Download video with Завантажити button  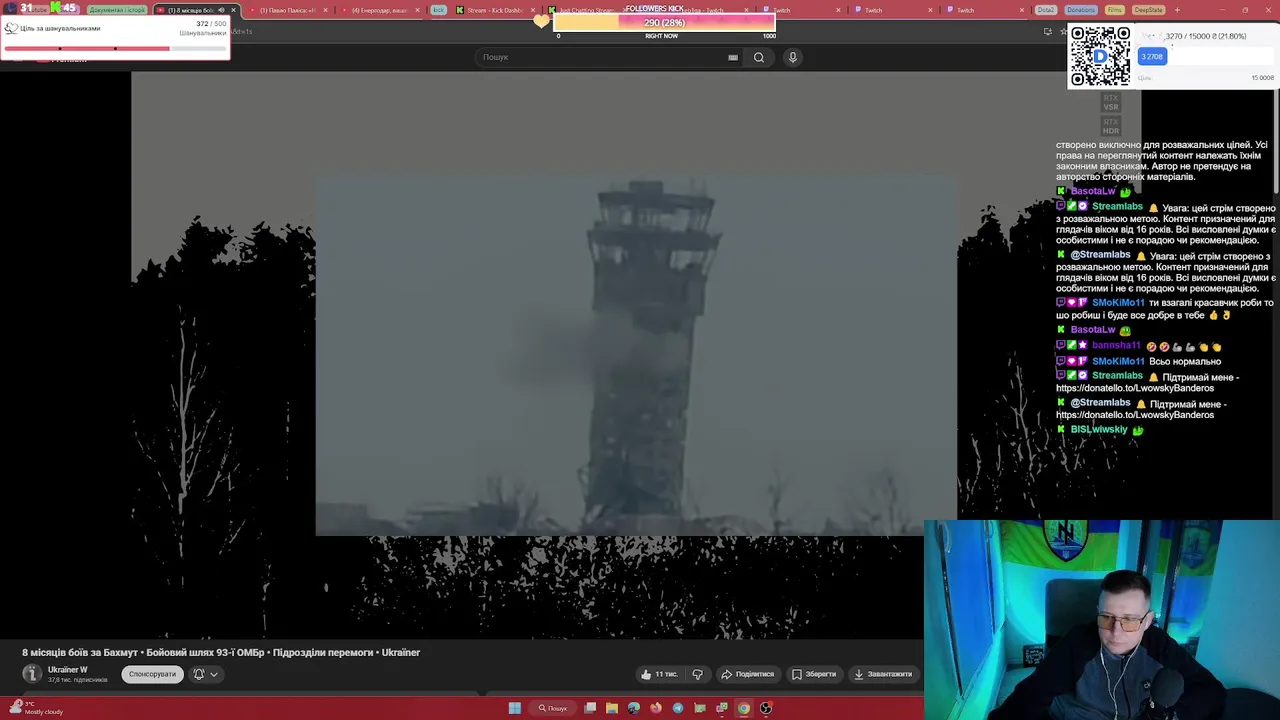click(883, 674)
